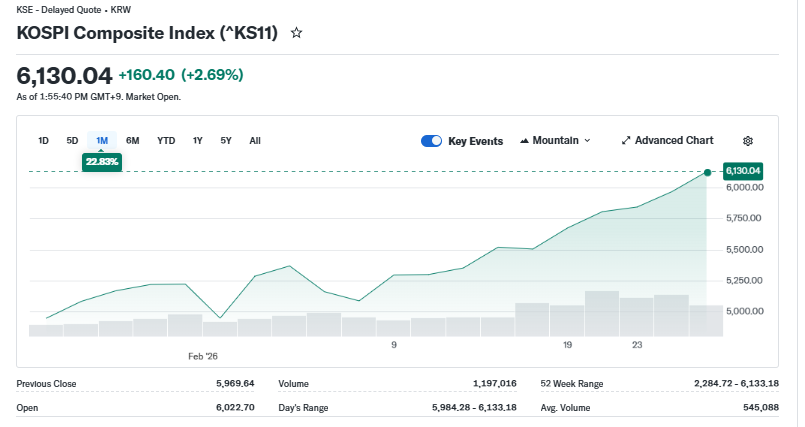Click the +160.40 price change value
The height and width of the screenshot is (427, 805).
(x=147, y=75)
